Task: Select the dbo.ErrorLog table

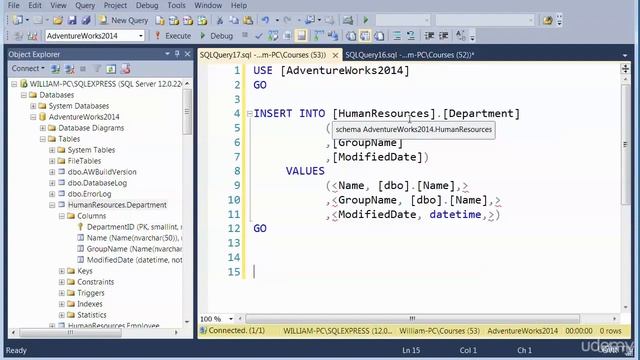Action: (x=89, y=194)
